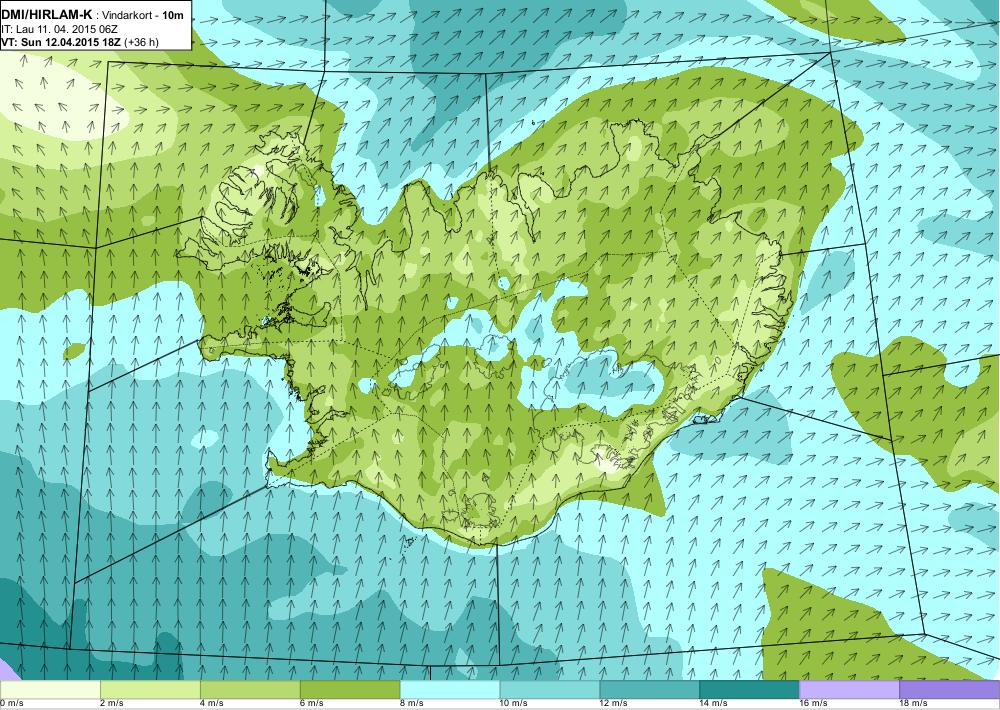Click the purple legend swatch above 18 m/s

(950, 689)
